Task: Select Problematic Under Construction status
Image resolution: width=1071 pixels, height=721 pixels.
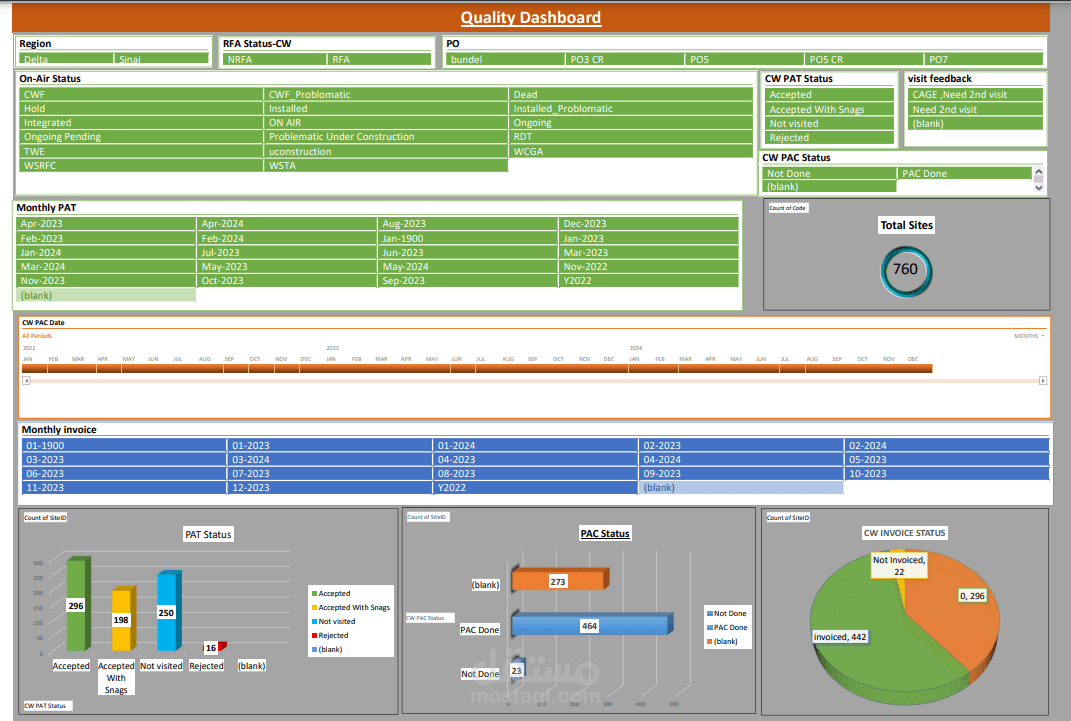Action: 385,137
